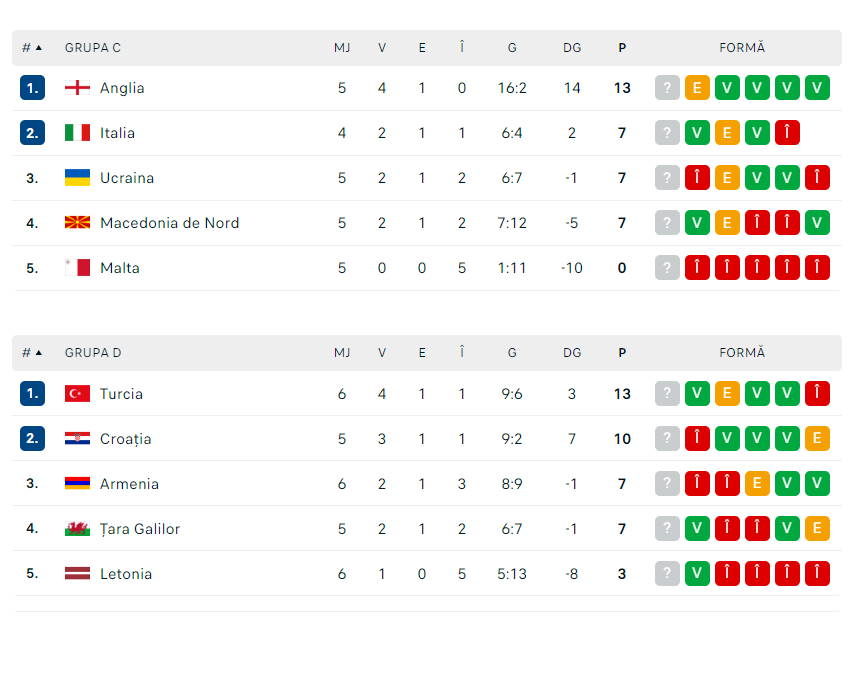Viewport: 856px width, 676px height.
Task: Open Anglia's team page
Action: click(122, 87)
